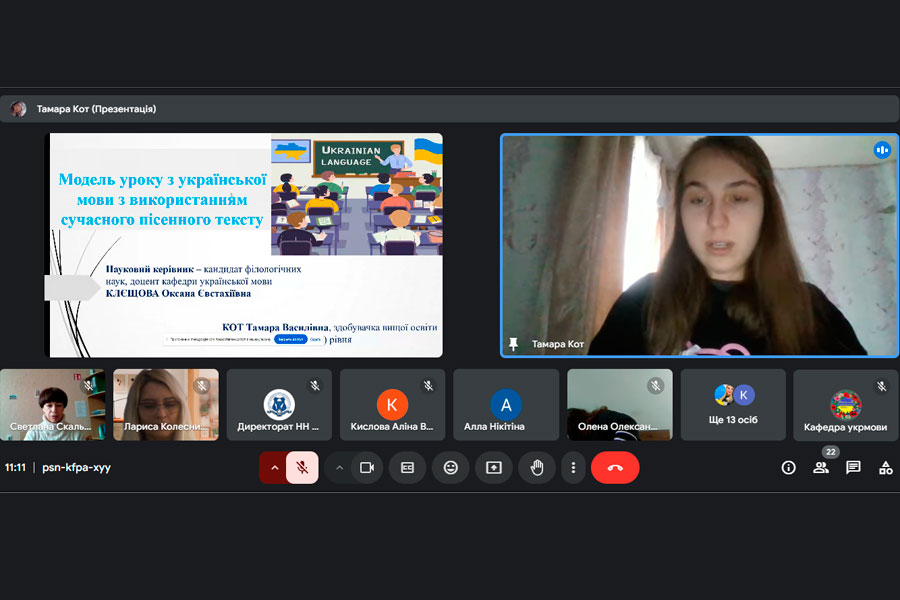Click the 11:11 clock text

point(15,467)
